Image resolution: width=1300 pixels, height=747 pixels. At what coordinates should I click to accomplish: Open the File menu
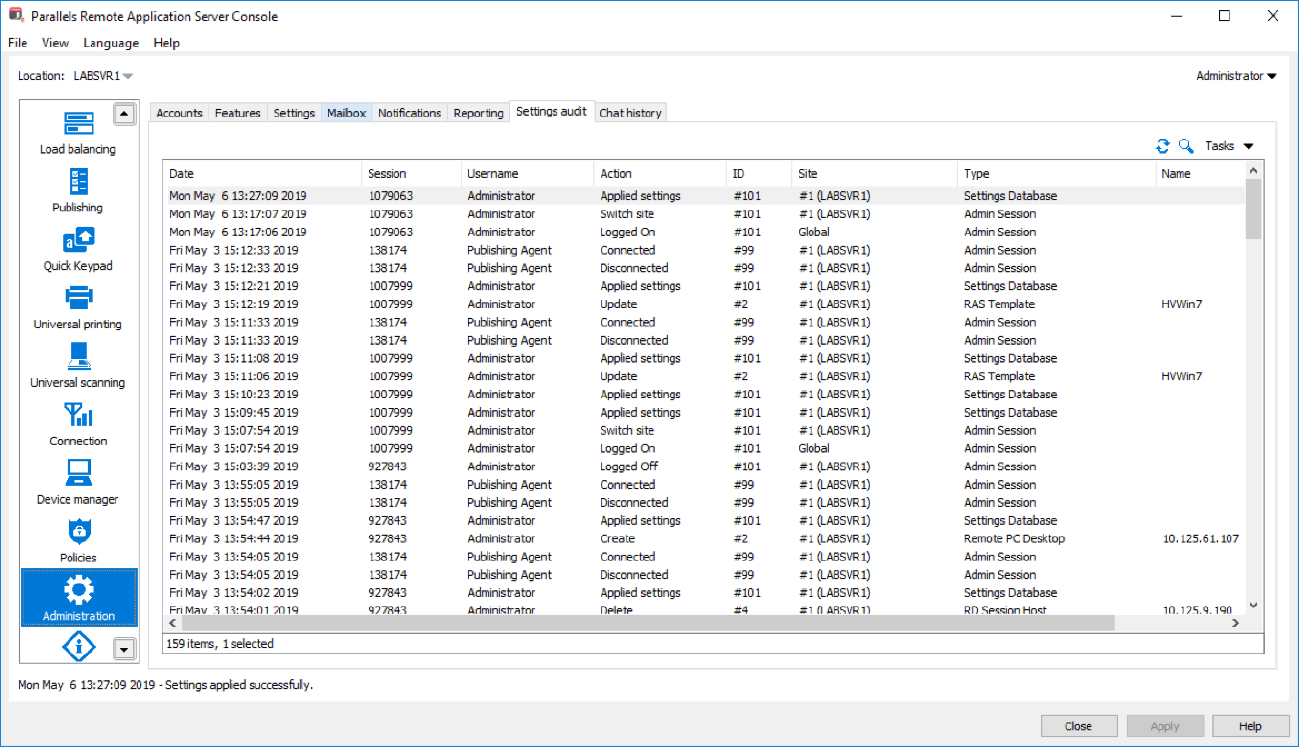(16, 43)
